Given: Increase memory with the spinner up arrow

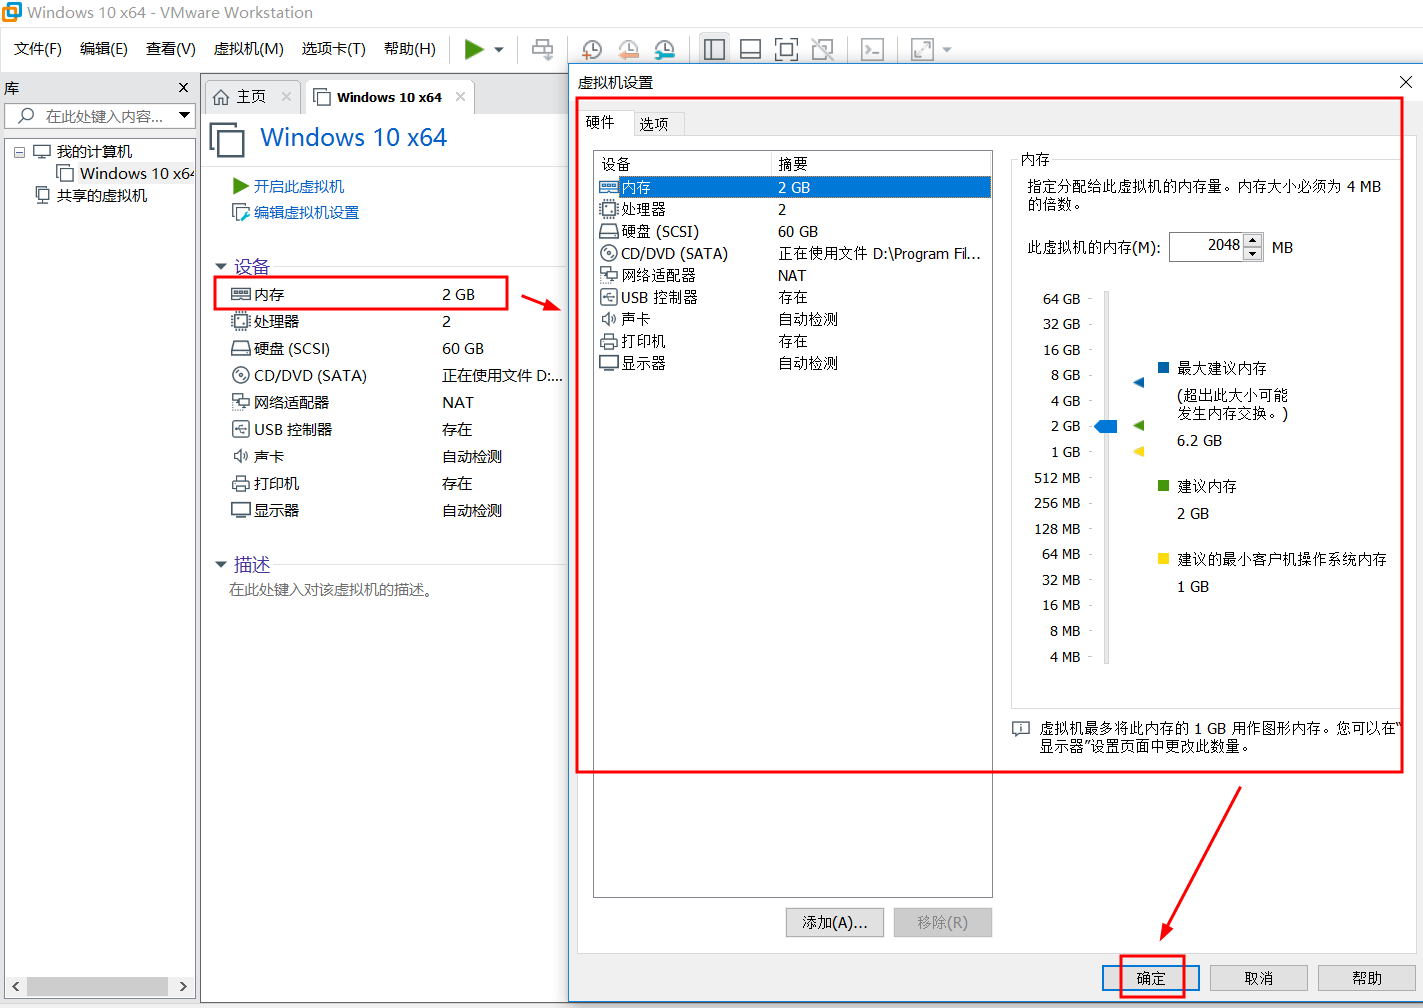Looking at the screenshot, I should pyautogui.click(x=1253, y=240).
